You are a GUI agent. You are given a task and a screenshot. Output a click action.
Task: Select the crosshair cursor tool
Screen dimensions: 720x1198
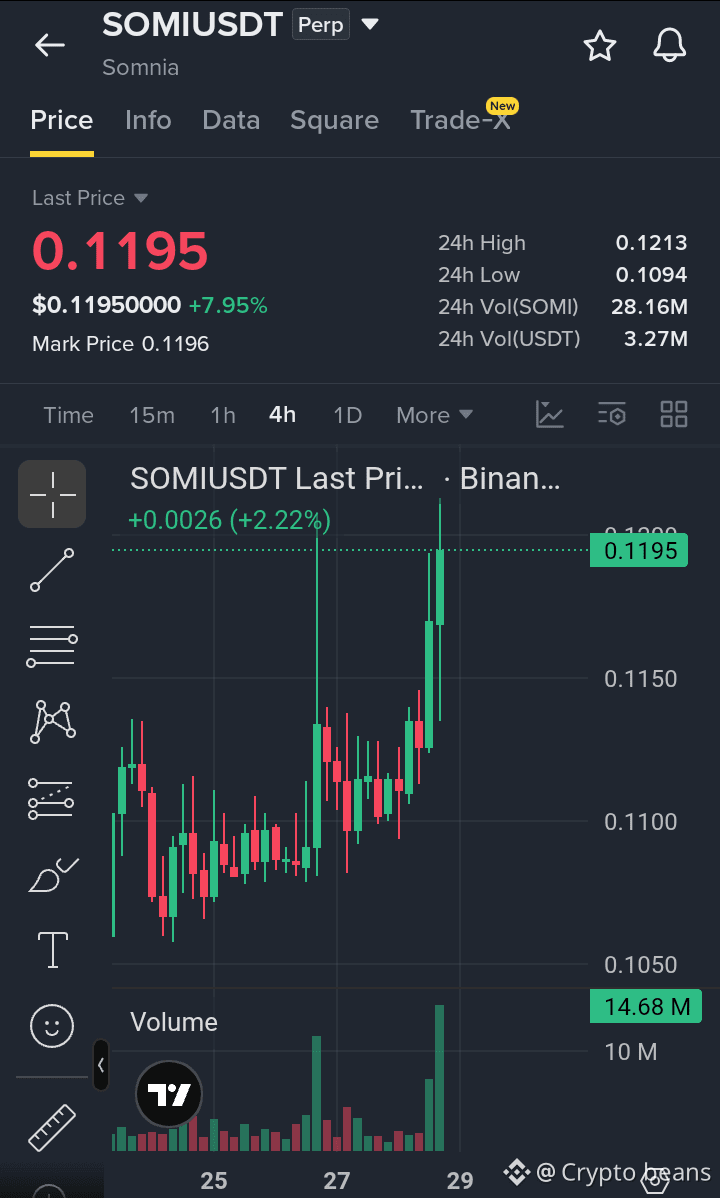[52, 494]
